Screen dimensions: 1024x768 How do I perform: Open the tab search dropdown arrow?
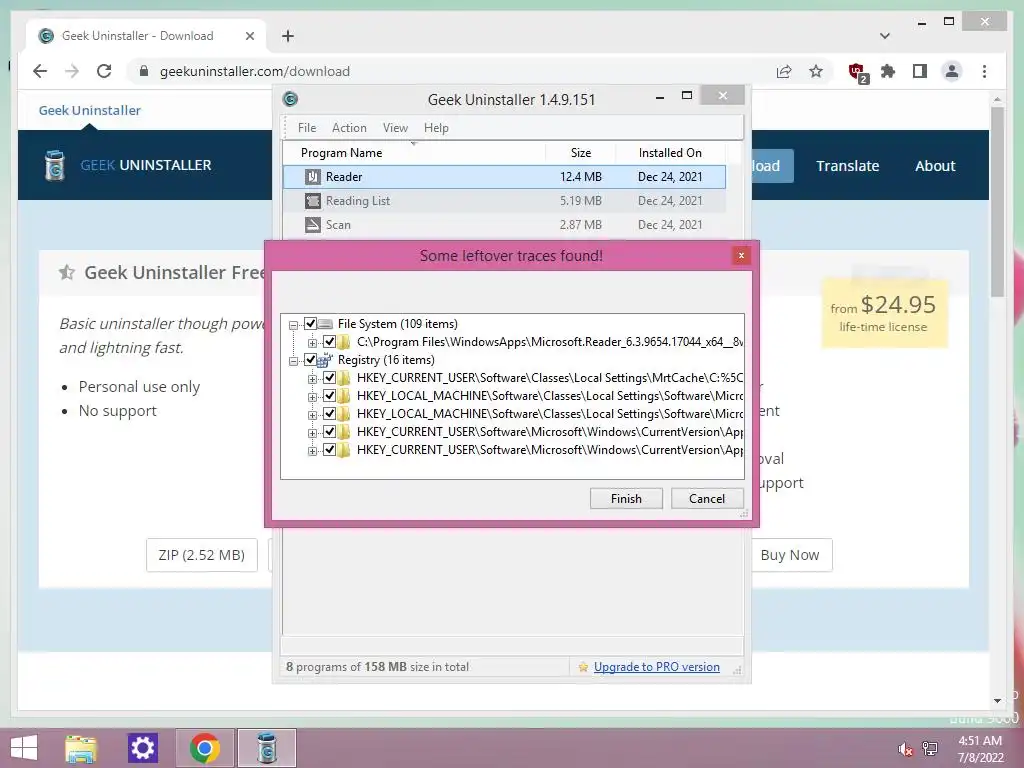[x=884, y=36]
